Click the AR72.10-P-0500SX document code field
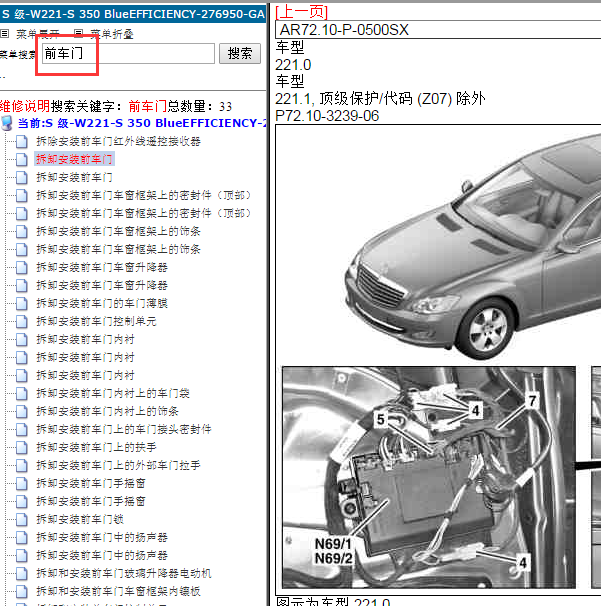This screenshot has height=606, width=601. pyautogui.click(x=438, y=30)
